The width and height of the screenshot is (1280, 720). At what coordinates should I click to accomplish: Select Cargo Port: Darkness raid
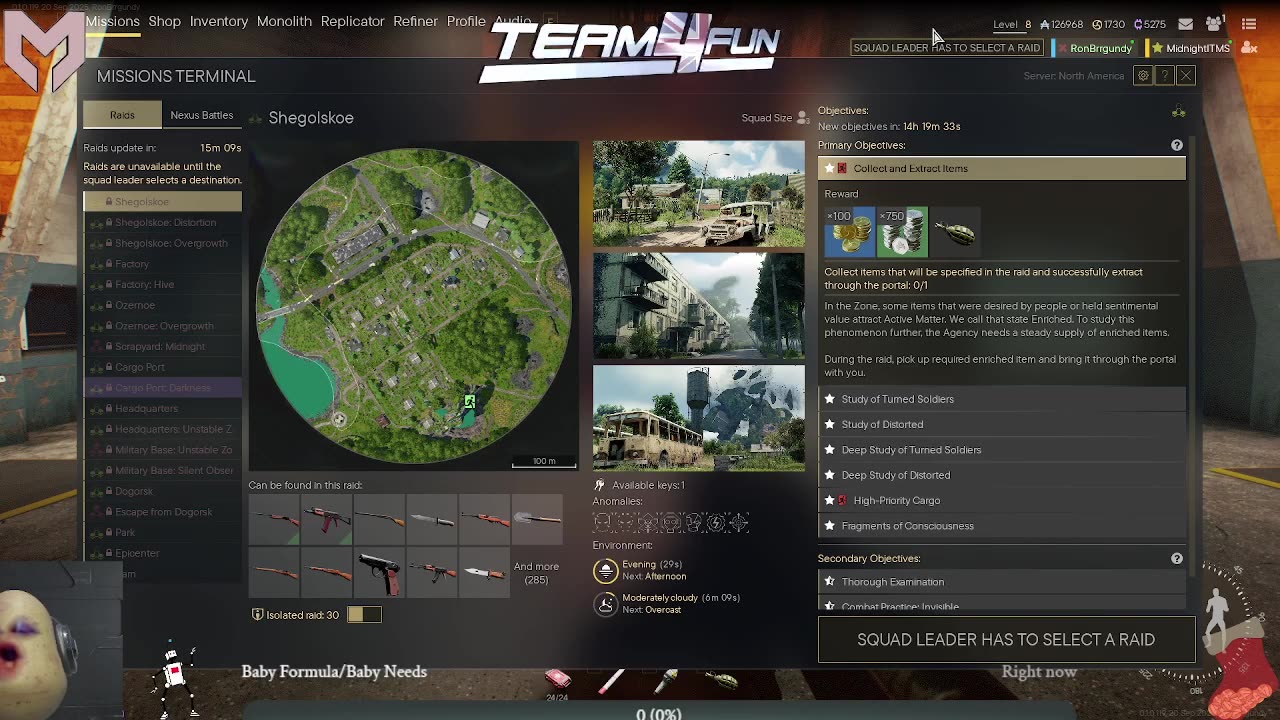tap(162, 388)
